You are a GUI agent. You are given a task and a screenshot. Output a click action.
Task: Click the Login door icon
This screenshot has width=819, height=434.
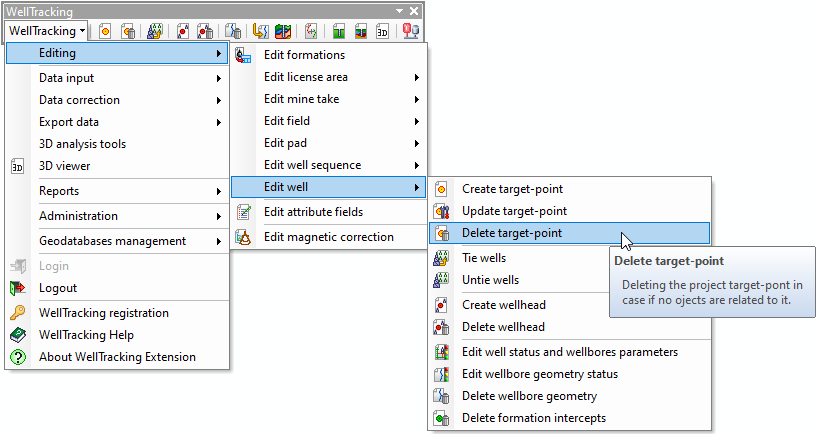[x=18, y=266]
